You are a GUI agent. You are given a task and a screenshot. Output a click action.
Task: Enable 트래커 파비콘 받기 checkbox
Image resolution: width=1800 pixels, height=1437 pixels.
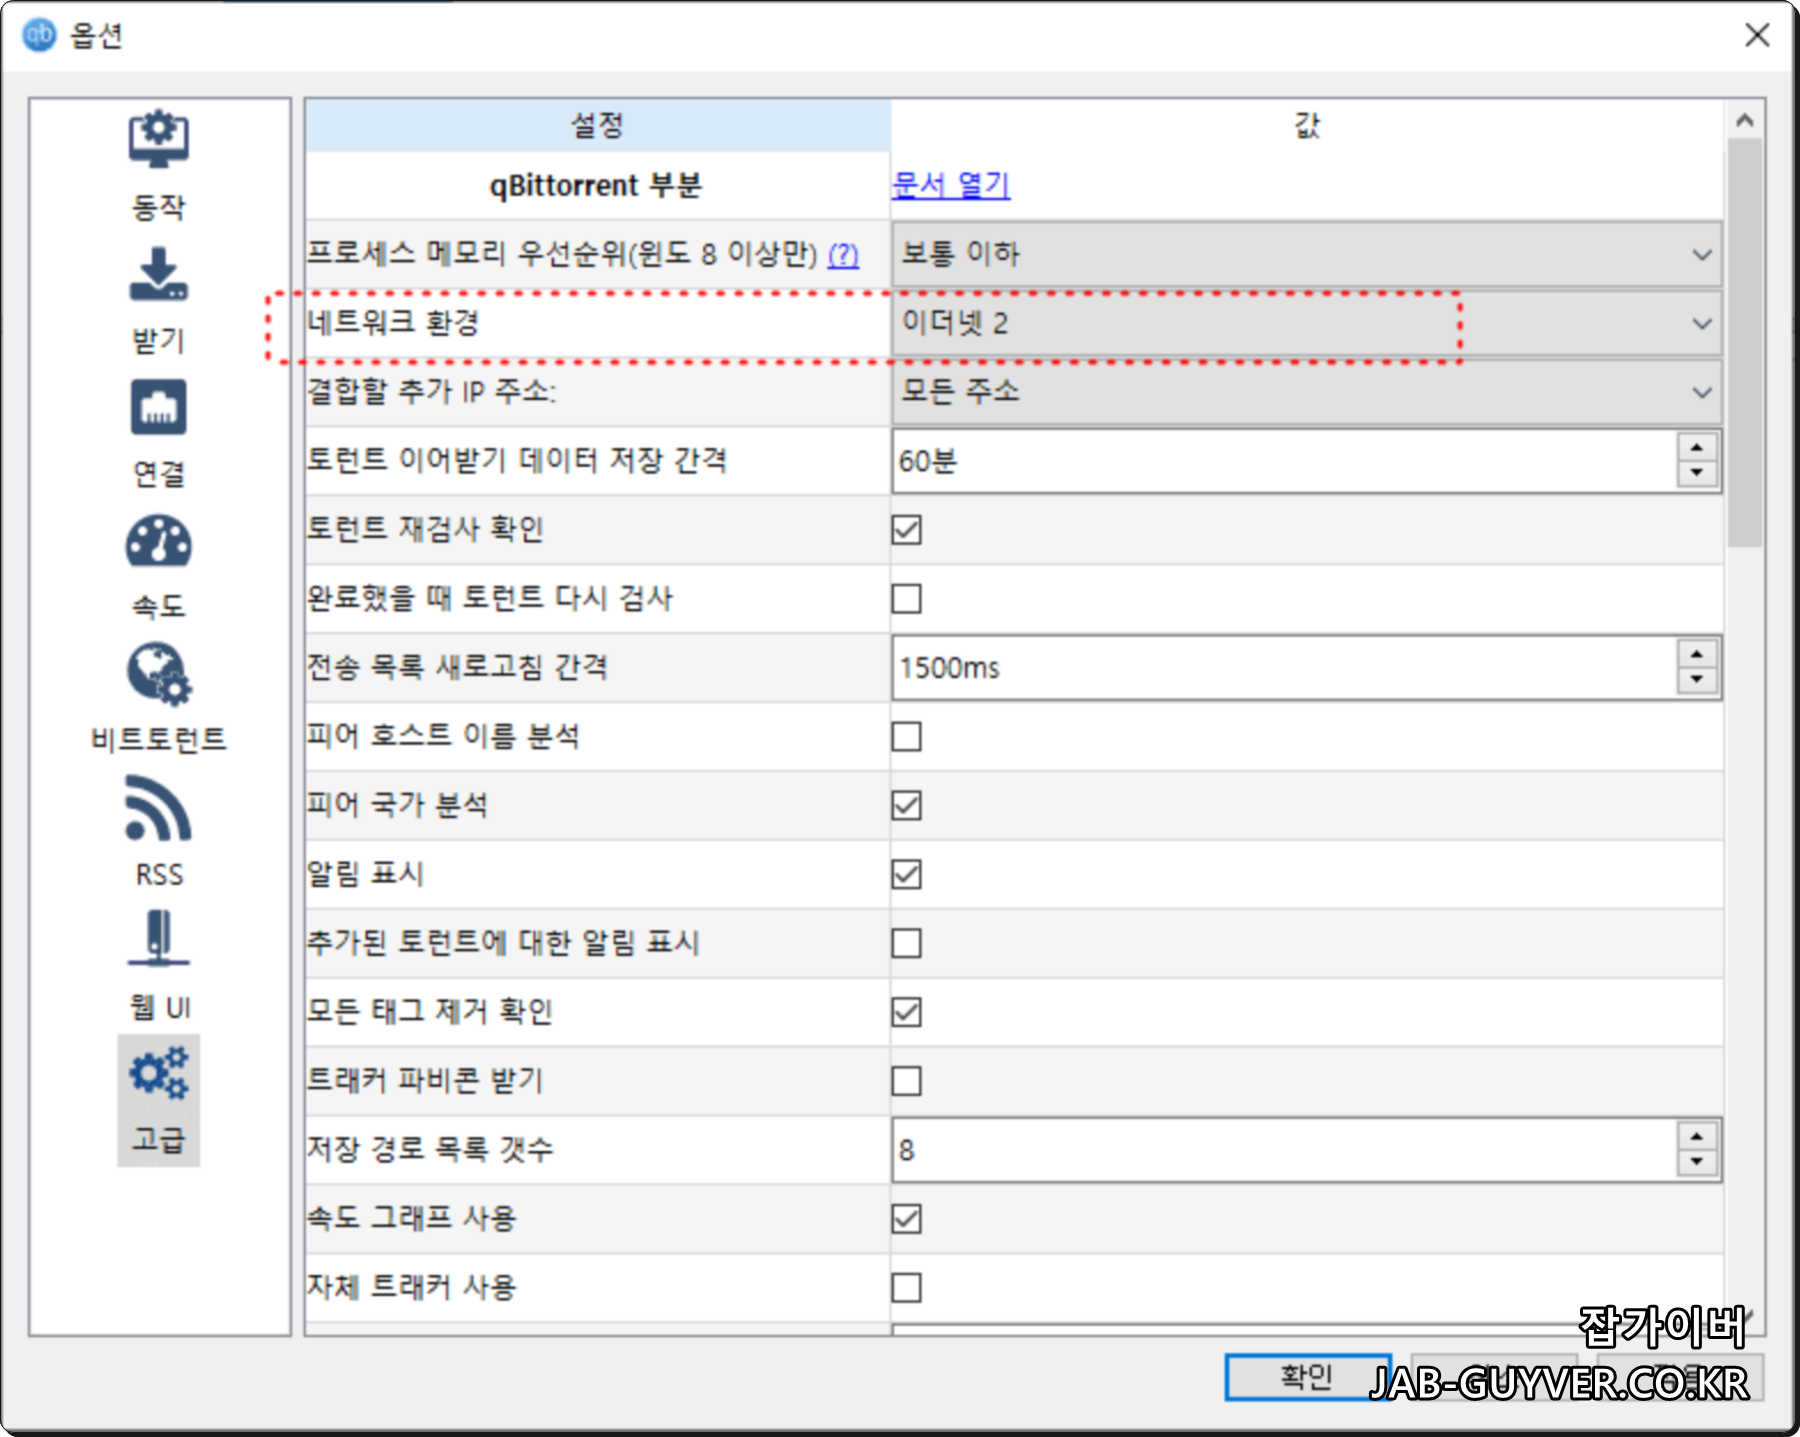906,1081
